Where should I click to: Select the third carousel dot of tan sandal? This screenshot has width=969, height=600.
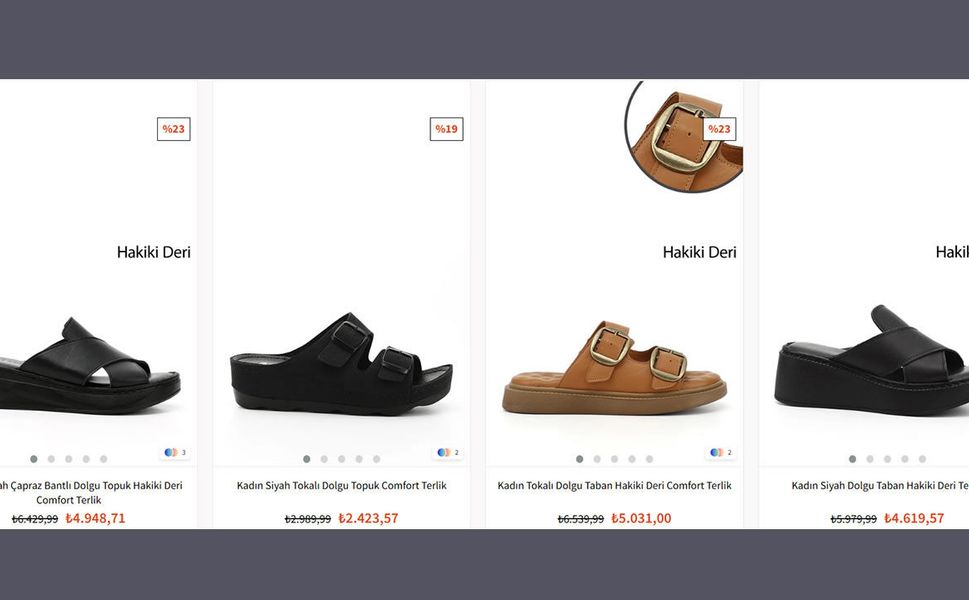pos(614,459)
